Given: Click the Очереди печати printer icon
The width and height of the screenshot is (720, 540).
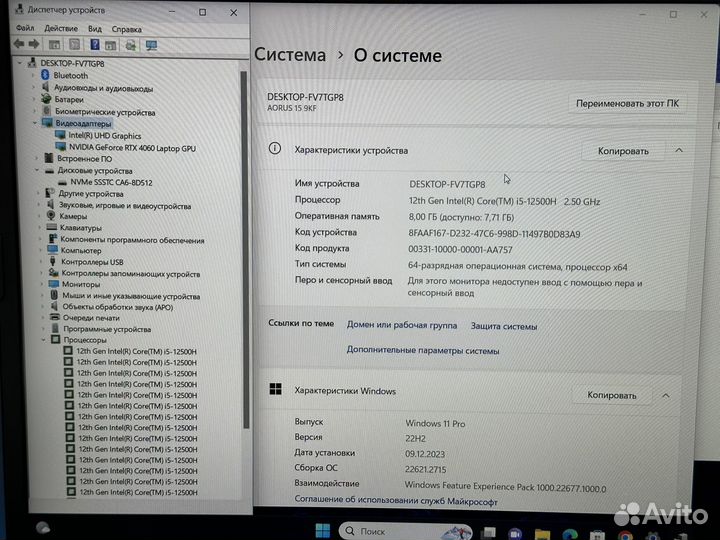Looking at the screenshot, I should point(55,317).
